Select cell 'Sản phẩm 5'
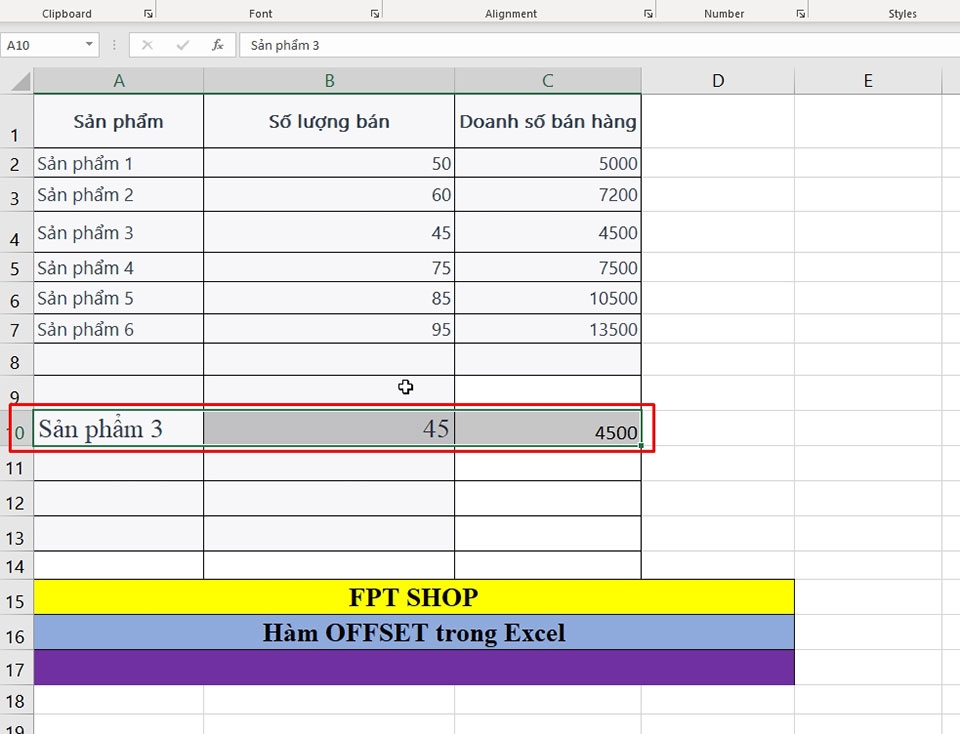 pos(119,298)
